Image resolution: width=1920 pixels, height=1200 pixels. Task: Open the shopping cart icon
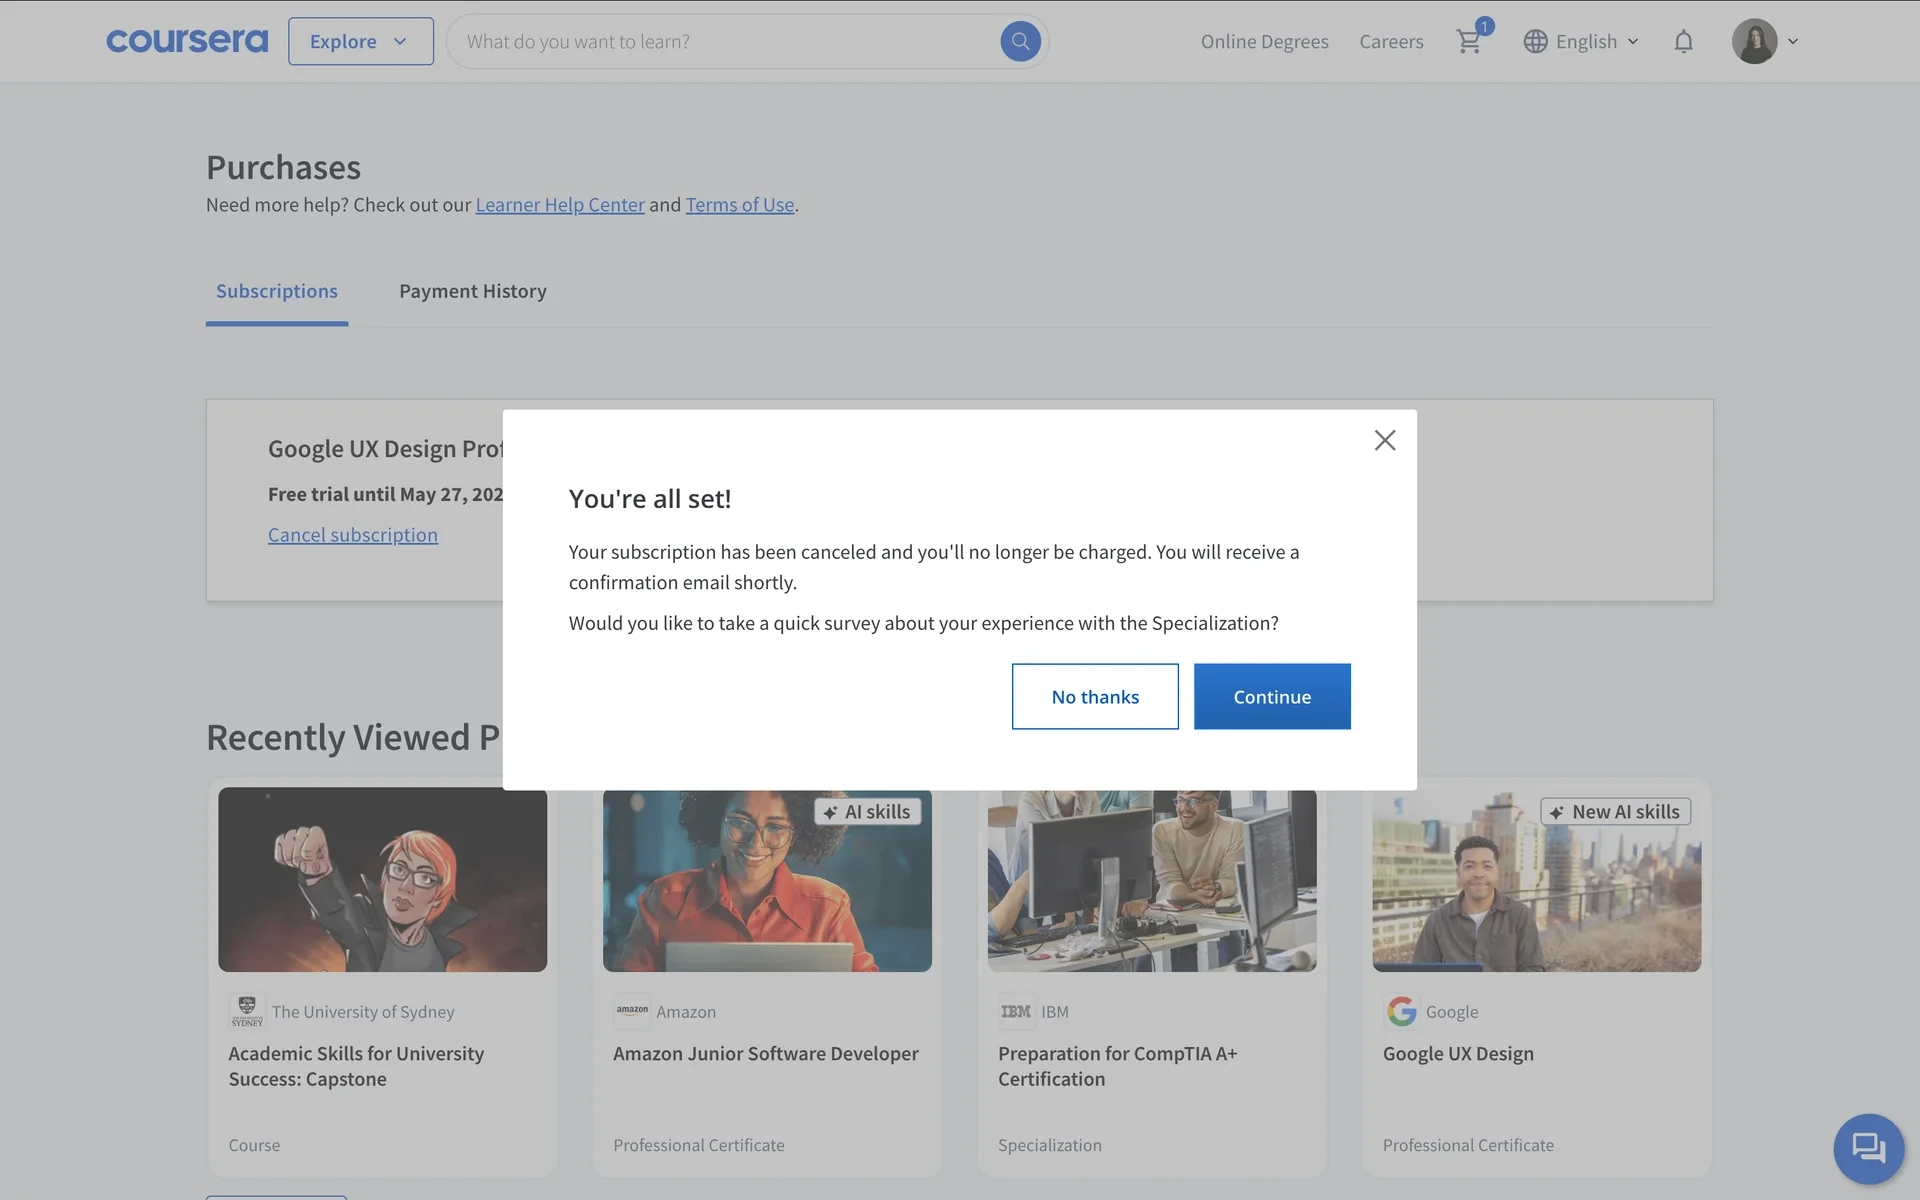pos(1469,41)
